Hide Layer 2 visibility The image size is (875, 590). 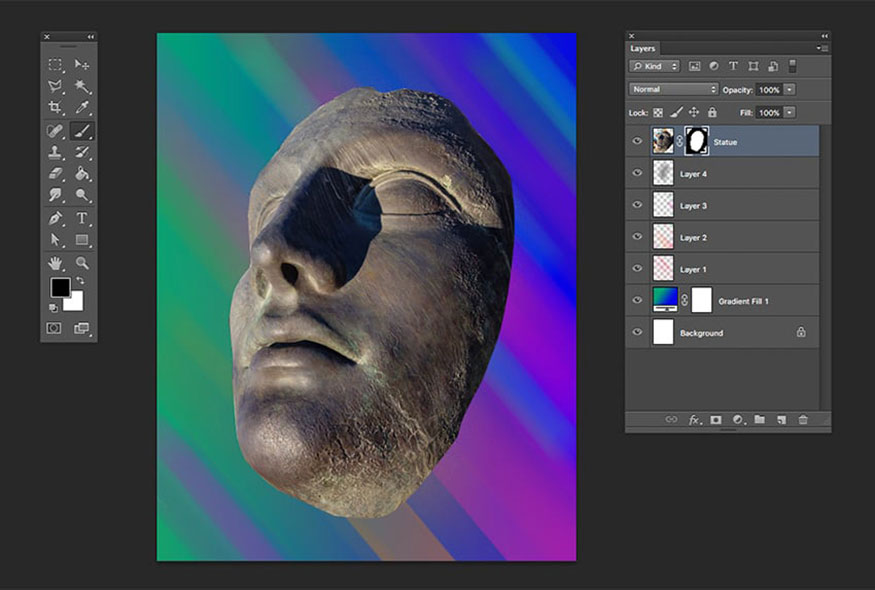click(x=637, y=236)
